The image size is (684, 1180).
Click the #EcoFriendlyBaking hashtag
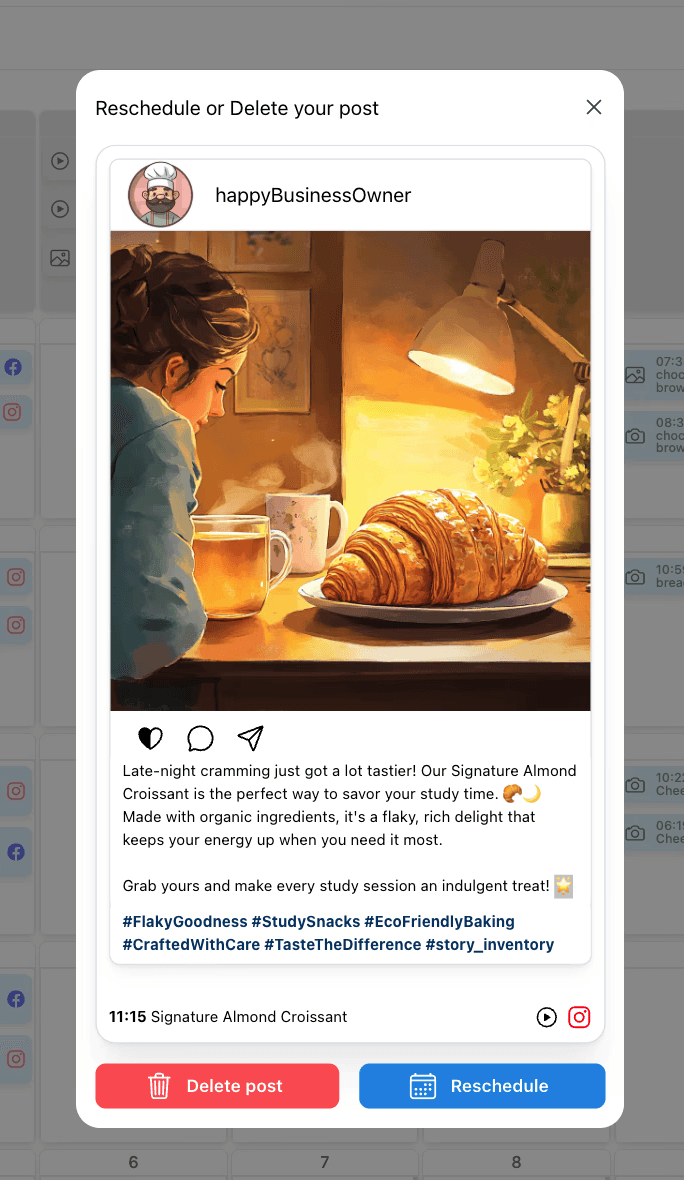point(439,922)
